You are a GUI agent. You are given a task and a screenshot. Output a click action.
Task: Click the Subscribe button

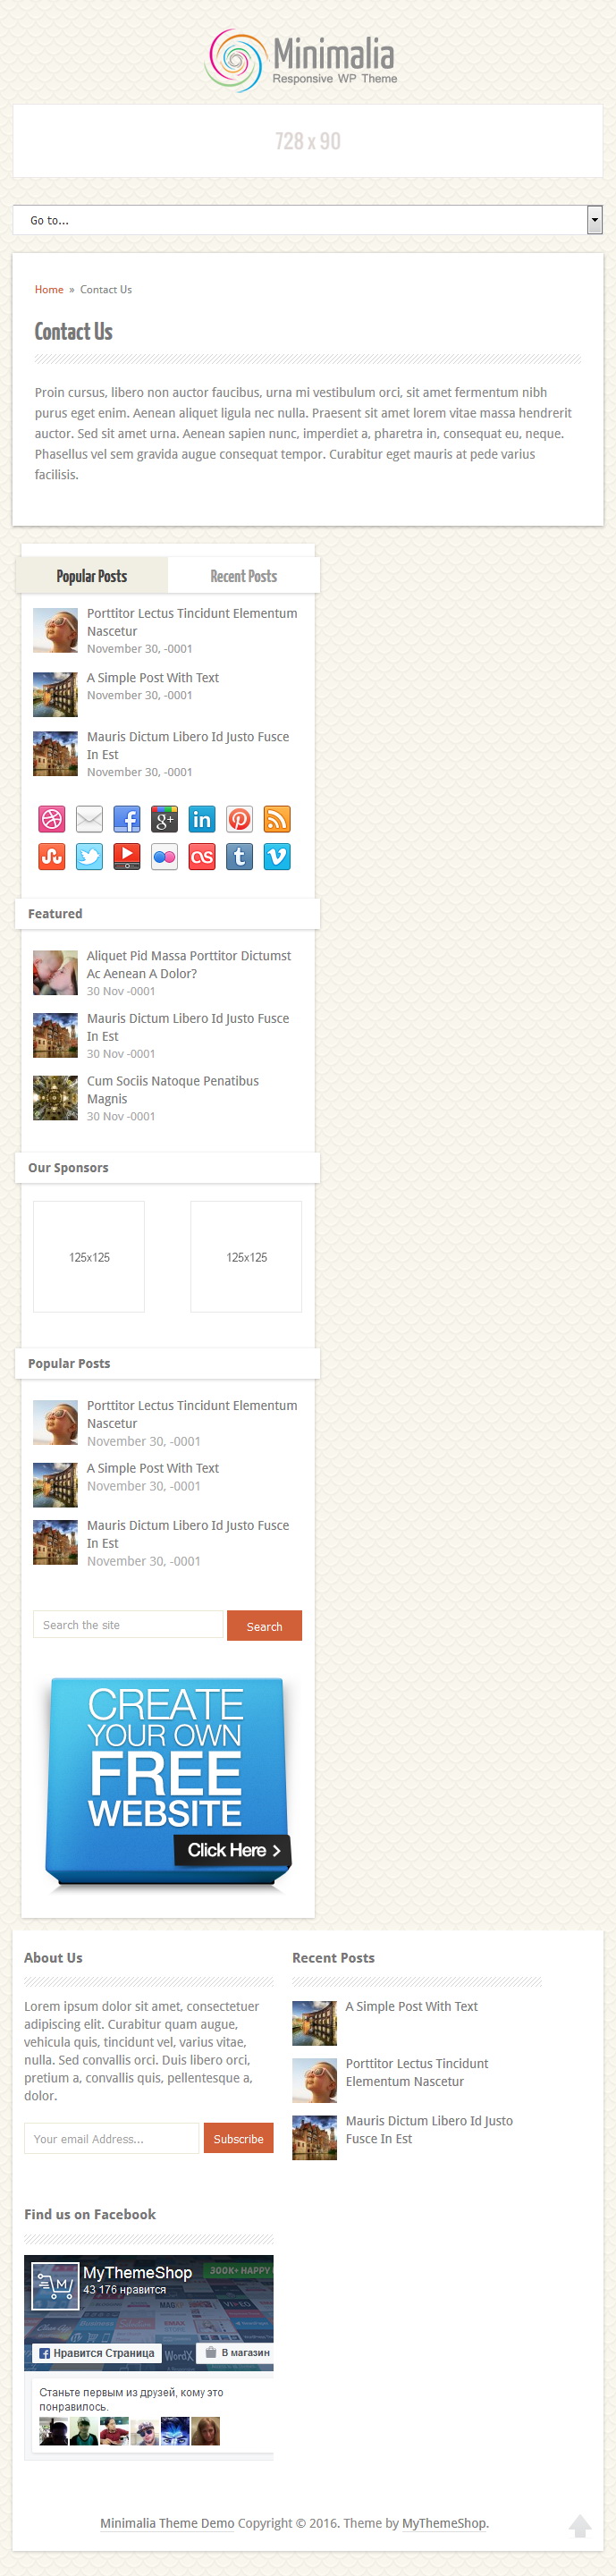[x=238, y=2138]
